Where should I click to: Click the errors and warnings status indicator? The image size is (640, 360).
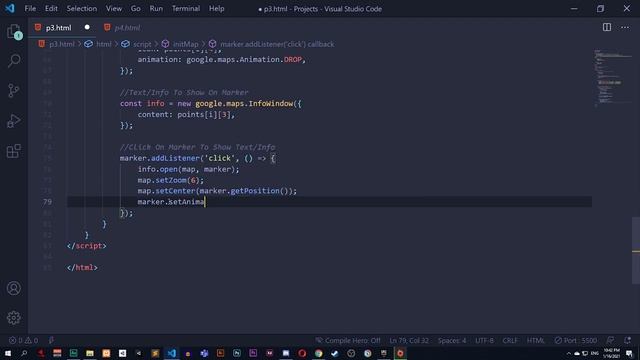coord(24,340)
